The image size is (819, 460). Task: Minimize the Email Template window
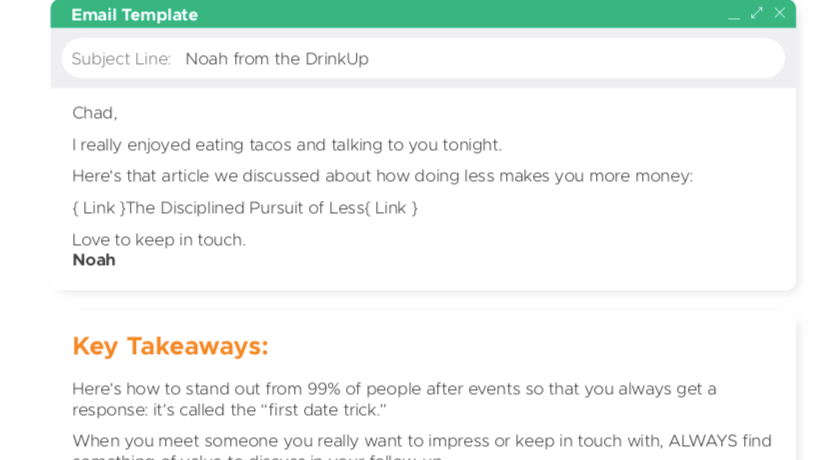pos(734,14)
